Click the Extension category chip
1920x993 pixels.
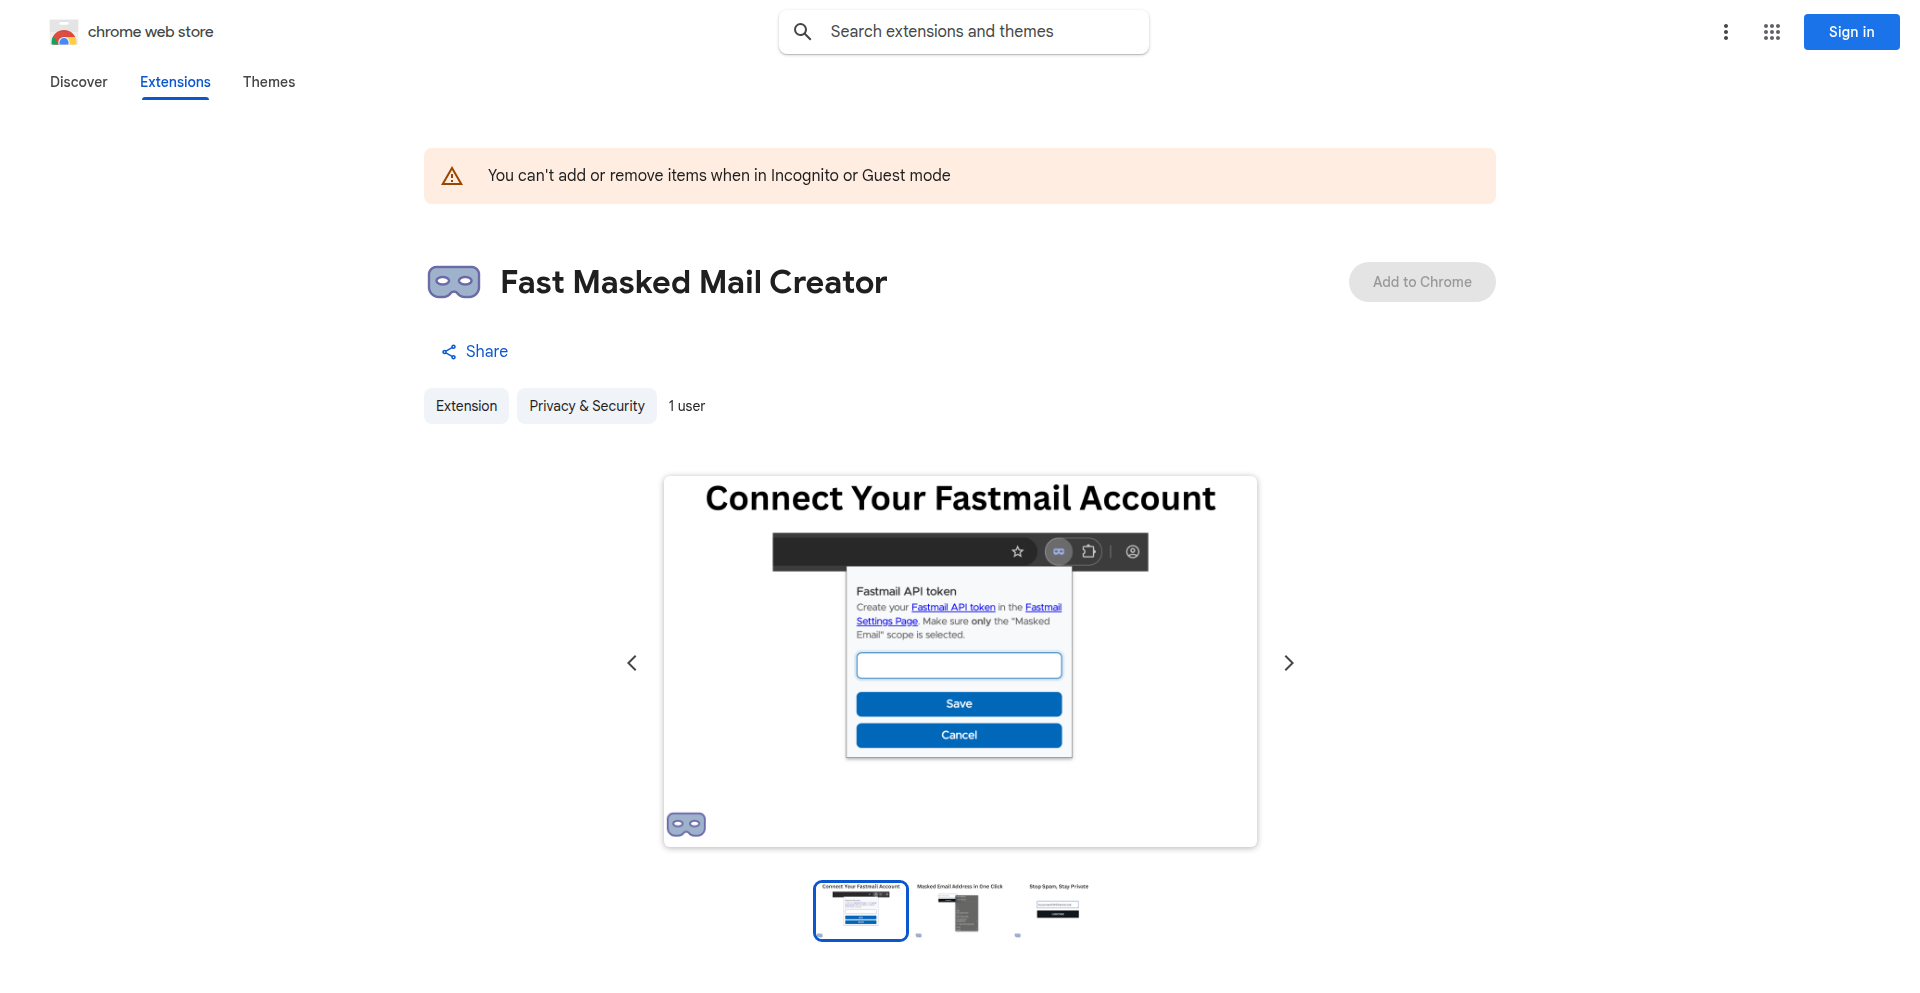[x=466, y=406]
